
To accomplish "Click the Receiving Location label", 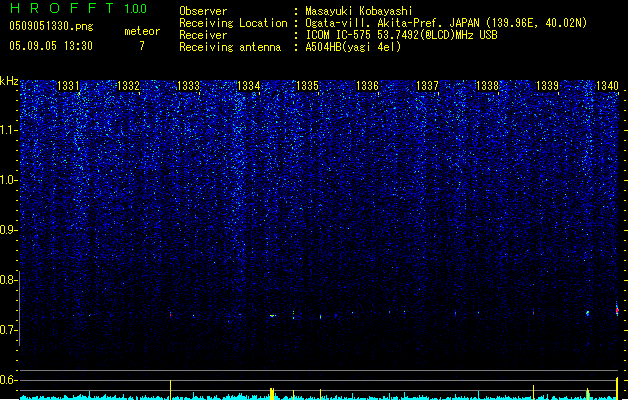I will point(233,23).
